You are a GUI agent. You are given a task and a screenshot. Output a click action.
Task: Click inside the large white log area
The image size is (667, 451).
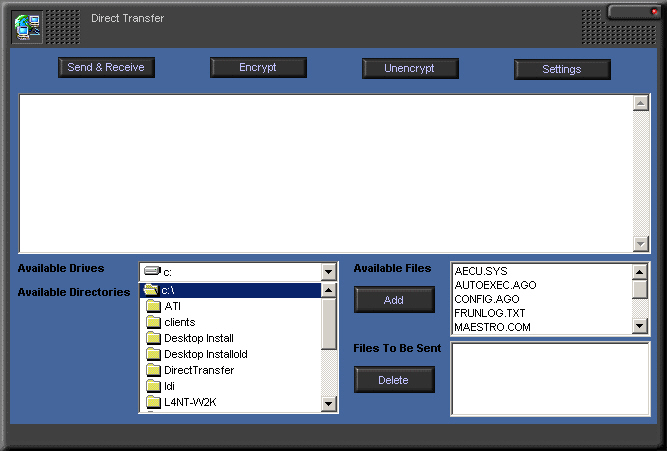coord(326,174)
